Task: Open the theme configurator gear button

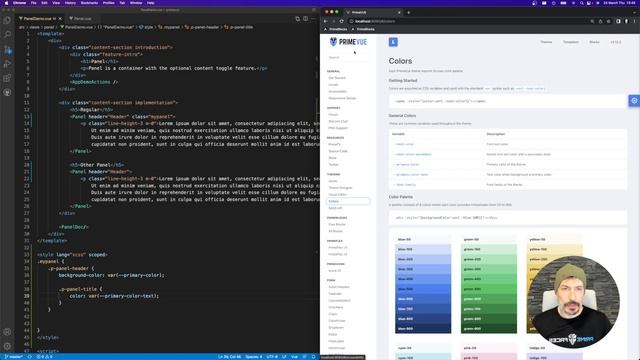Action: pyautogui.click(x=634, y=100)
